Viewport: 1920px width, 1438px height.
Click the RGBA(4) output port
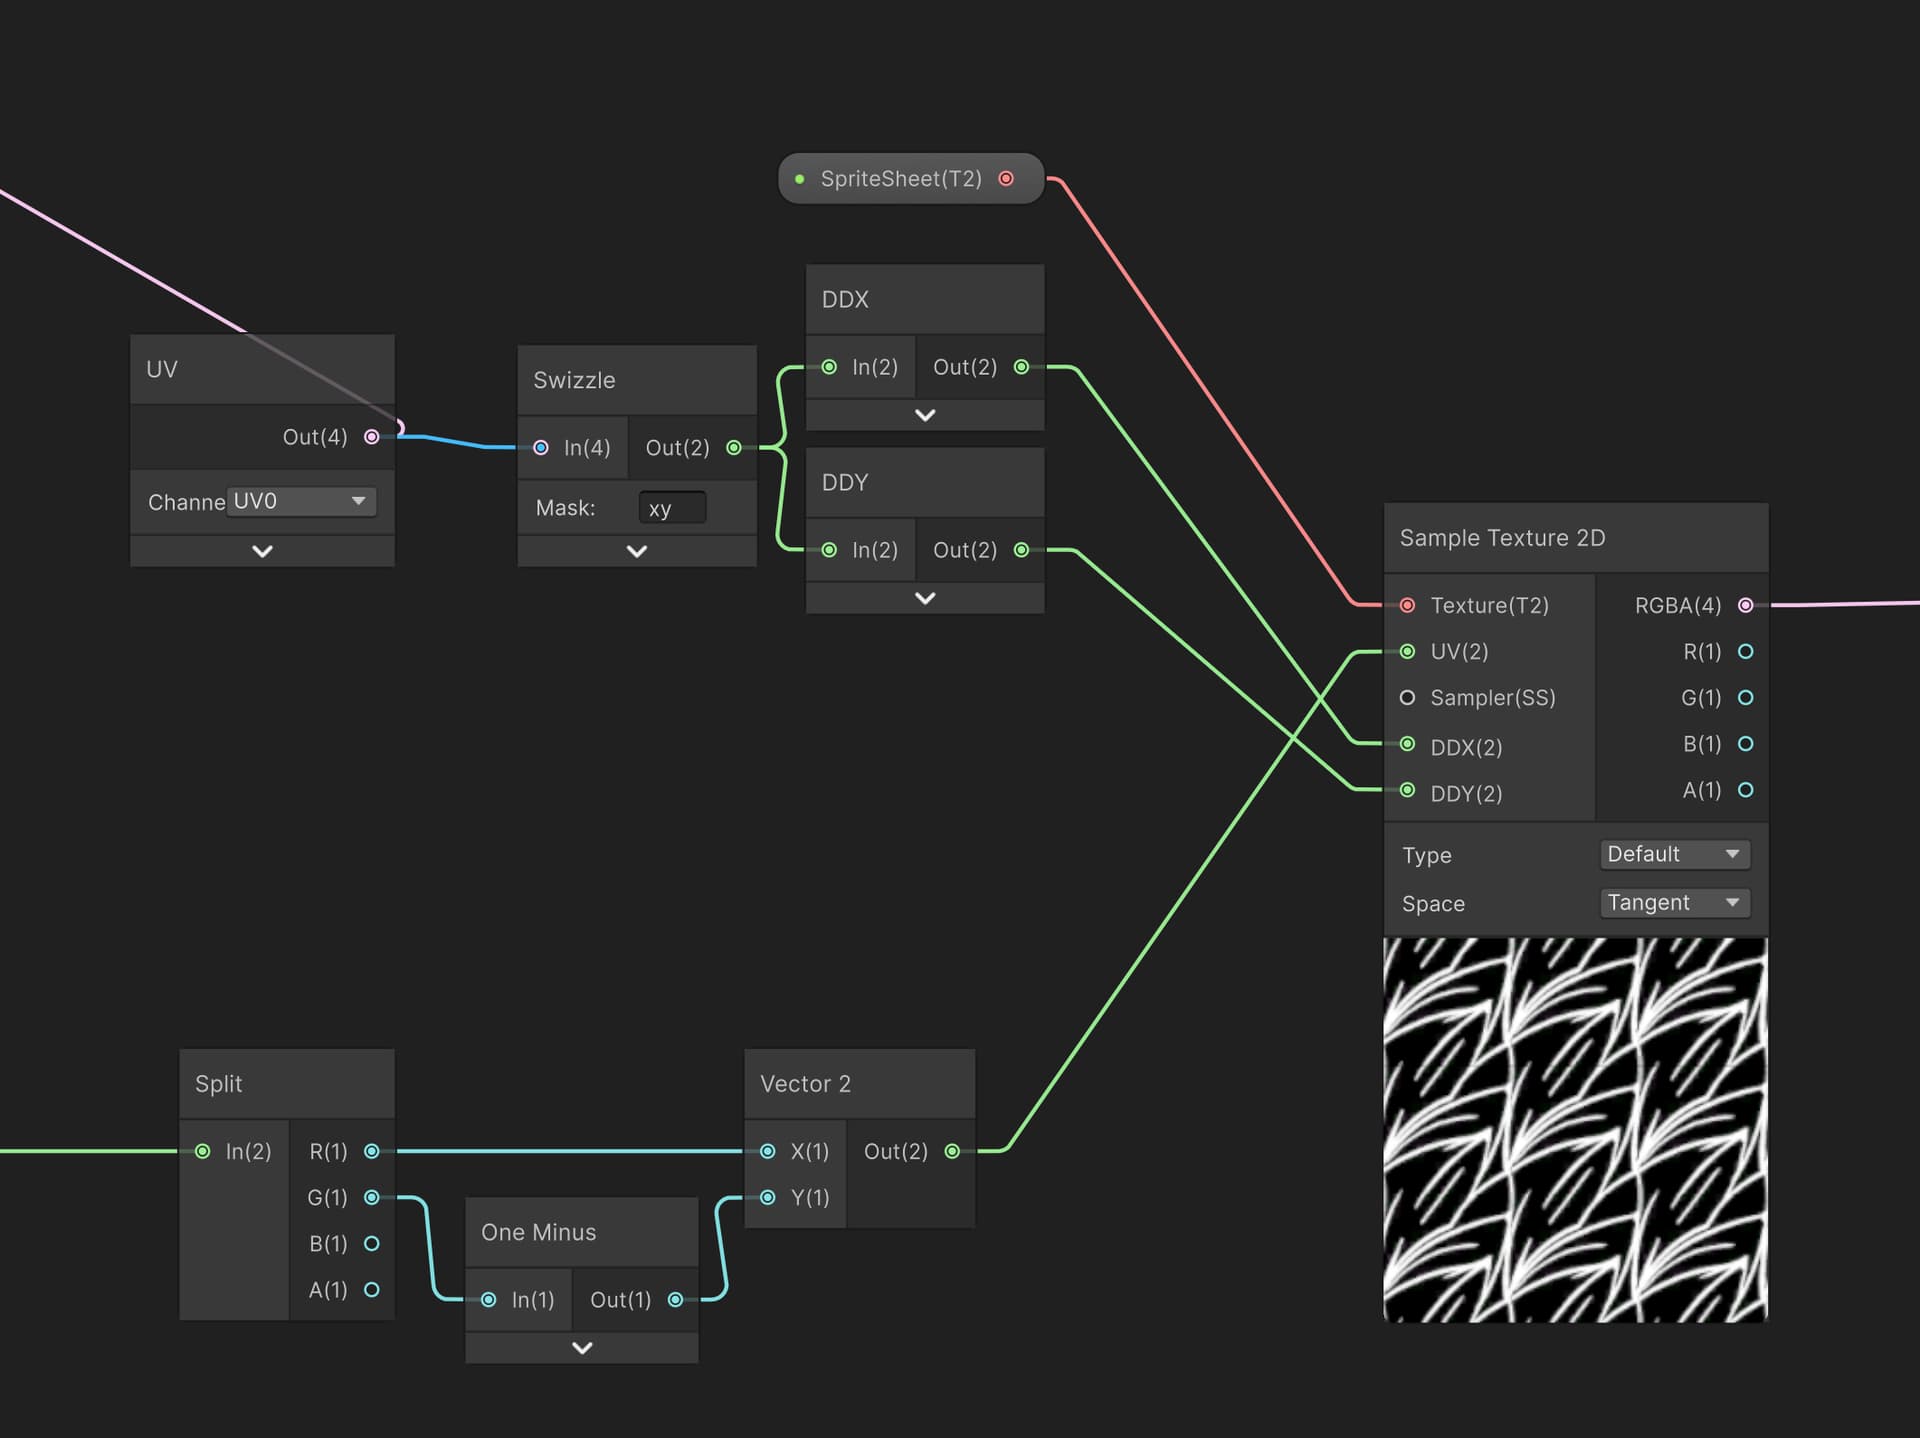point(1745,605)
